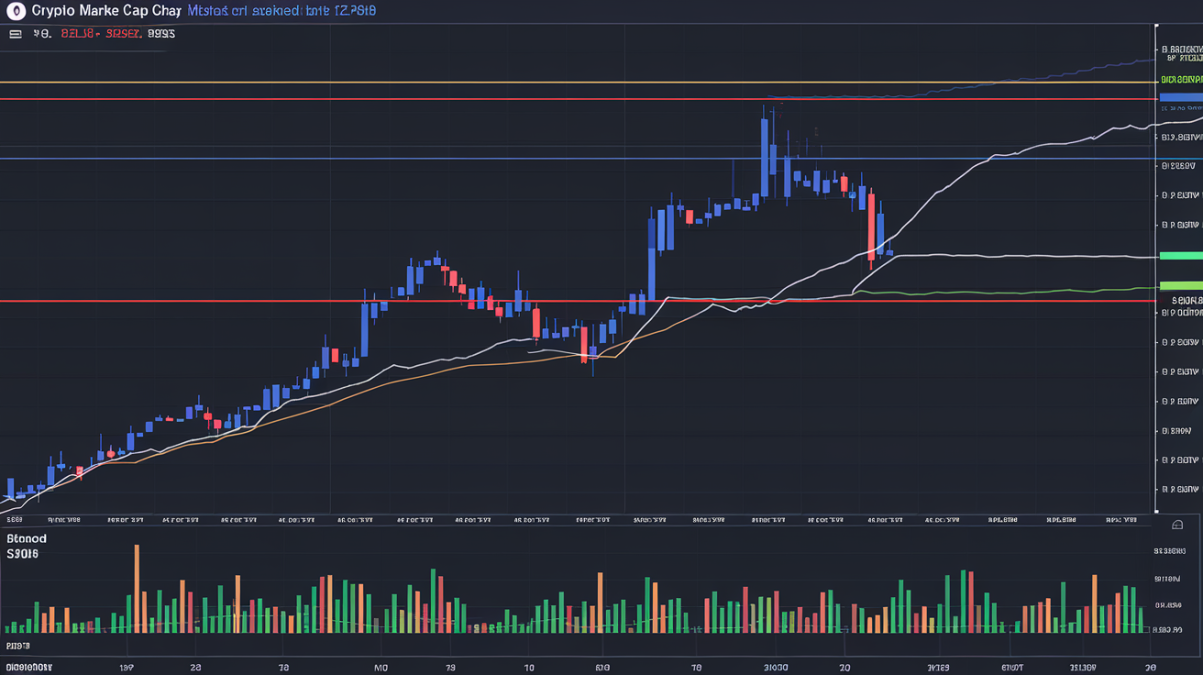Click the small lock icon at chart corner

pyautogui.click(x=1177, y=525)
